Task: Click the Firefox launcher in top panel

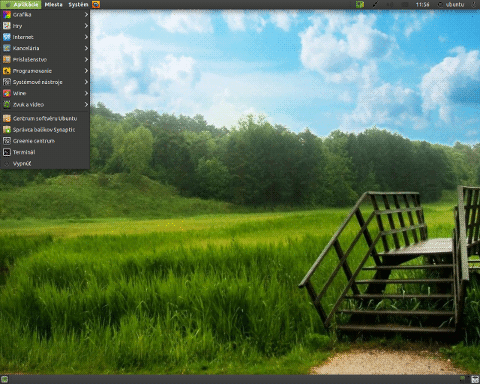Action: [x=96, y=5]
